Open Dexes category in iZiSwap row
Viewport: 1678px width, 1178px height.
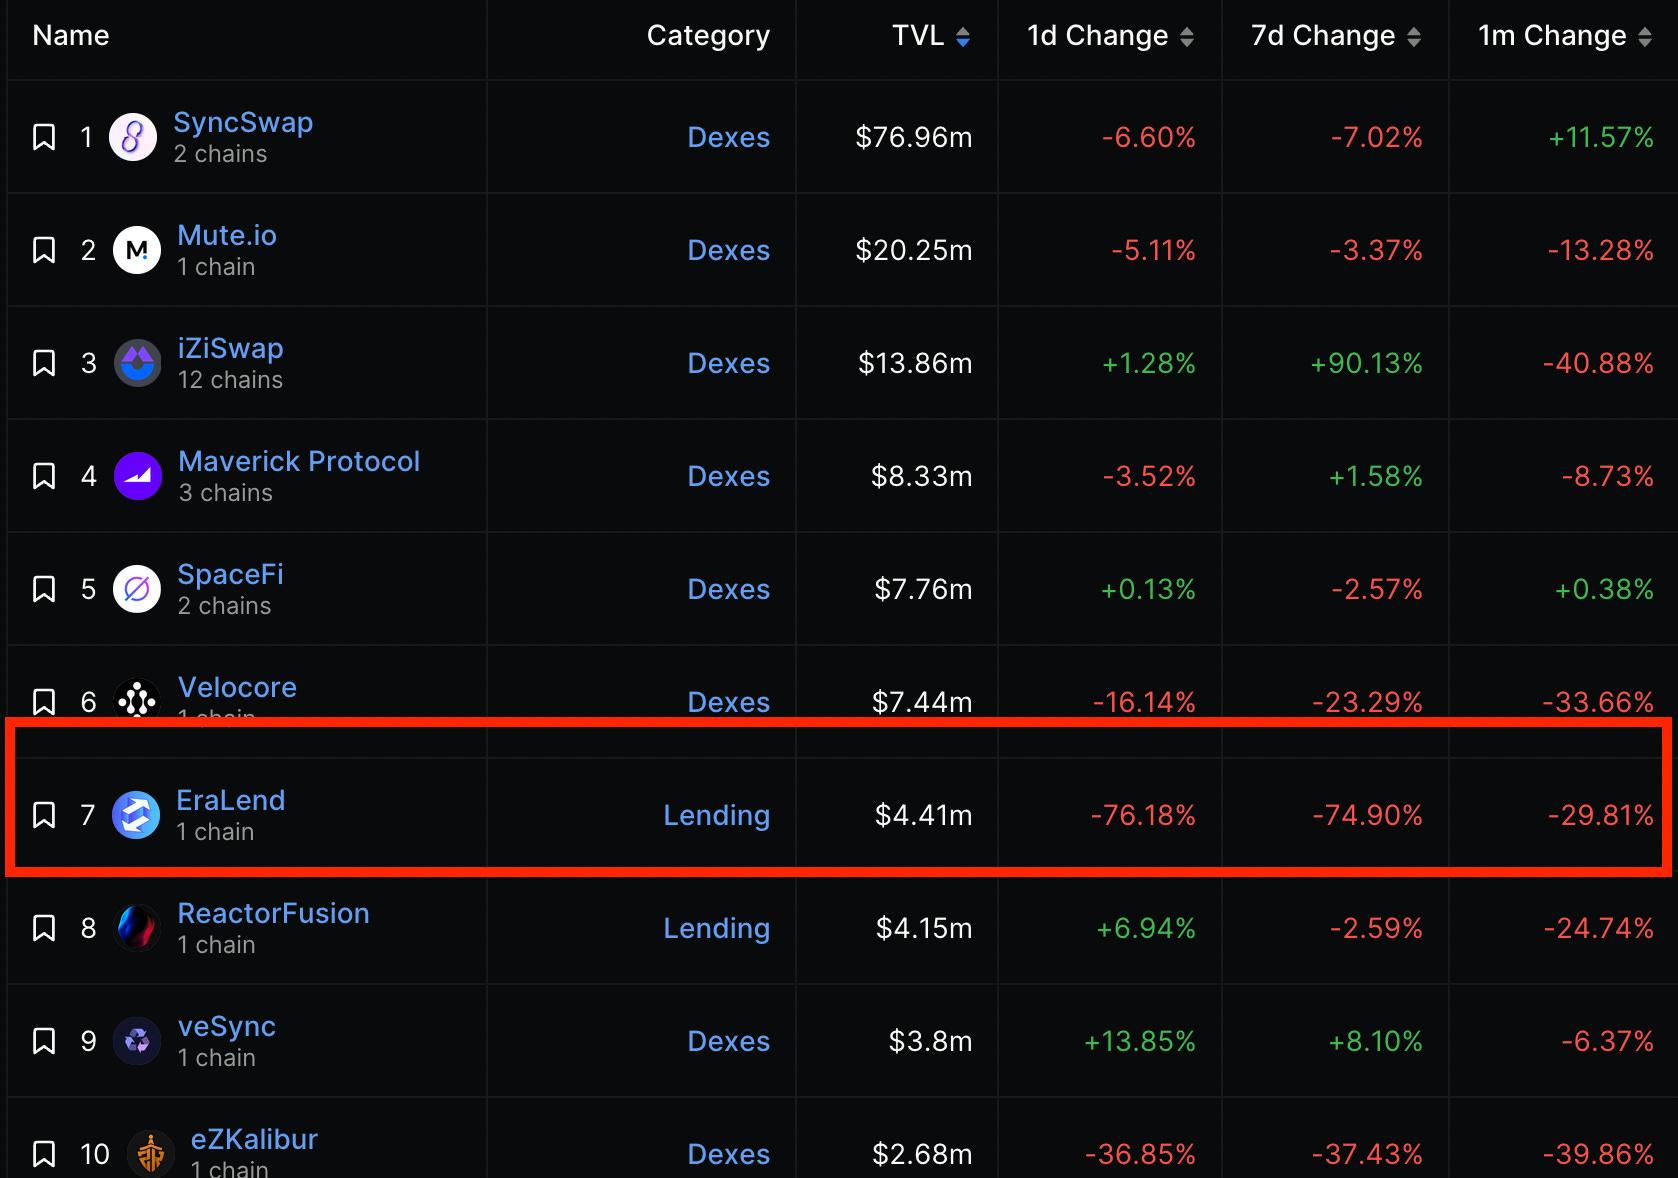pos(728,363)
